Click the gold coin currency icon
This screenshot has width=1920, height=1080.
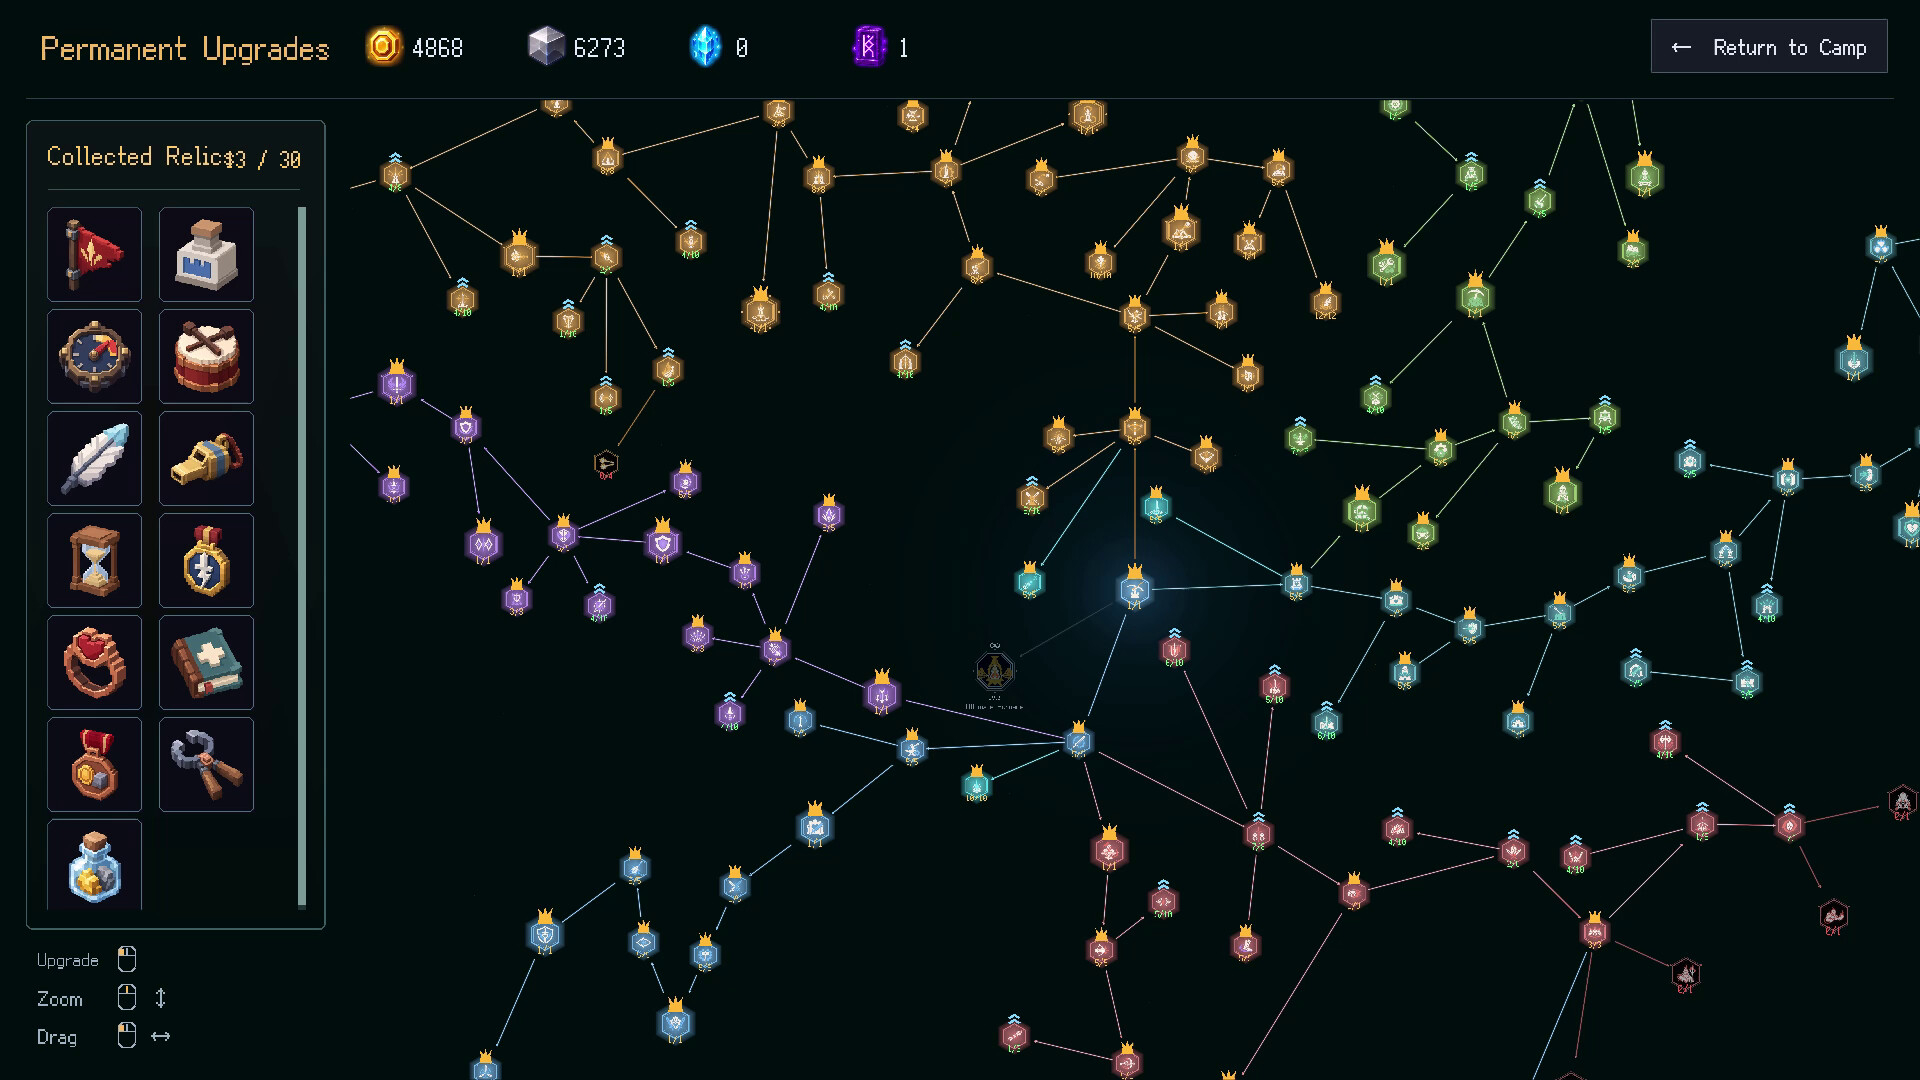384,47
